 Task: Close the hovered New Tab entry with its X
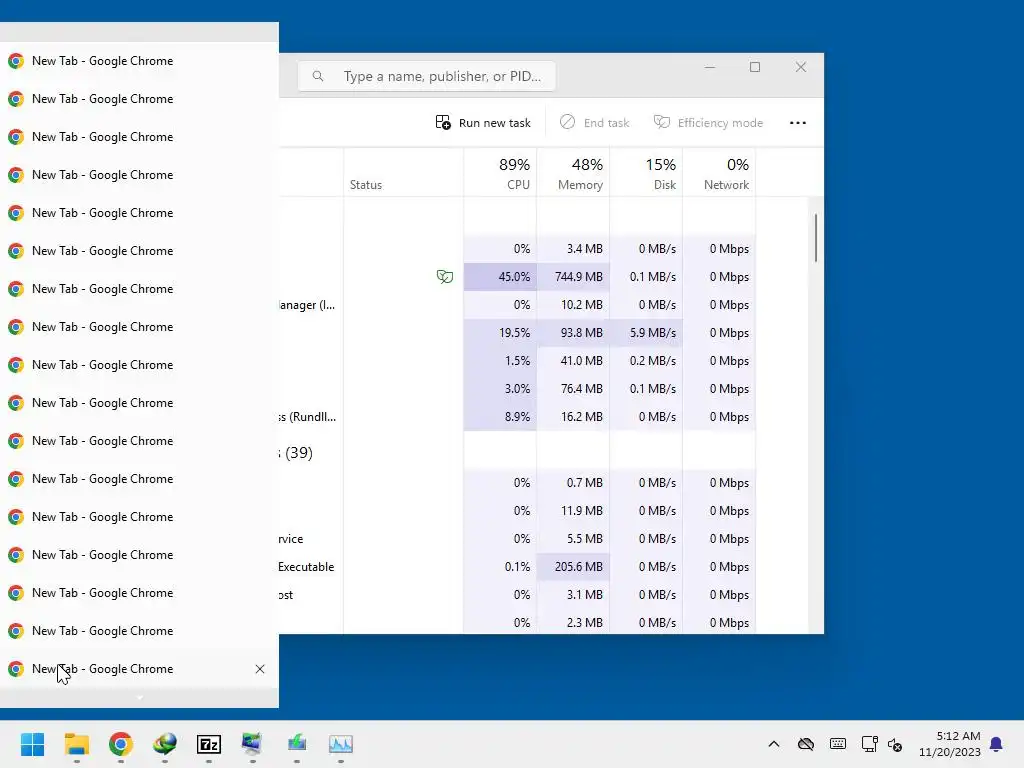click(x=260, y=669)
